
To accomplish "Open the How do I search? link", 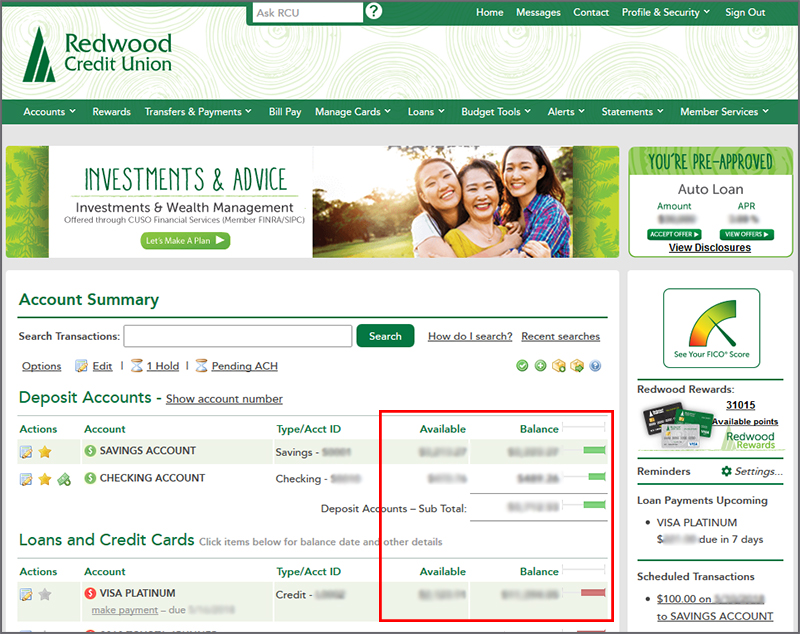I will pyautogui.click(x=470, y=336).
